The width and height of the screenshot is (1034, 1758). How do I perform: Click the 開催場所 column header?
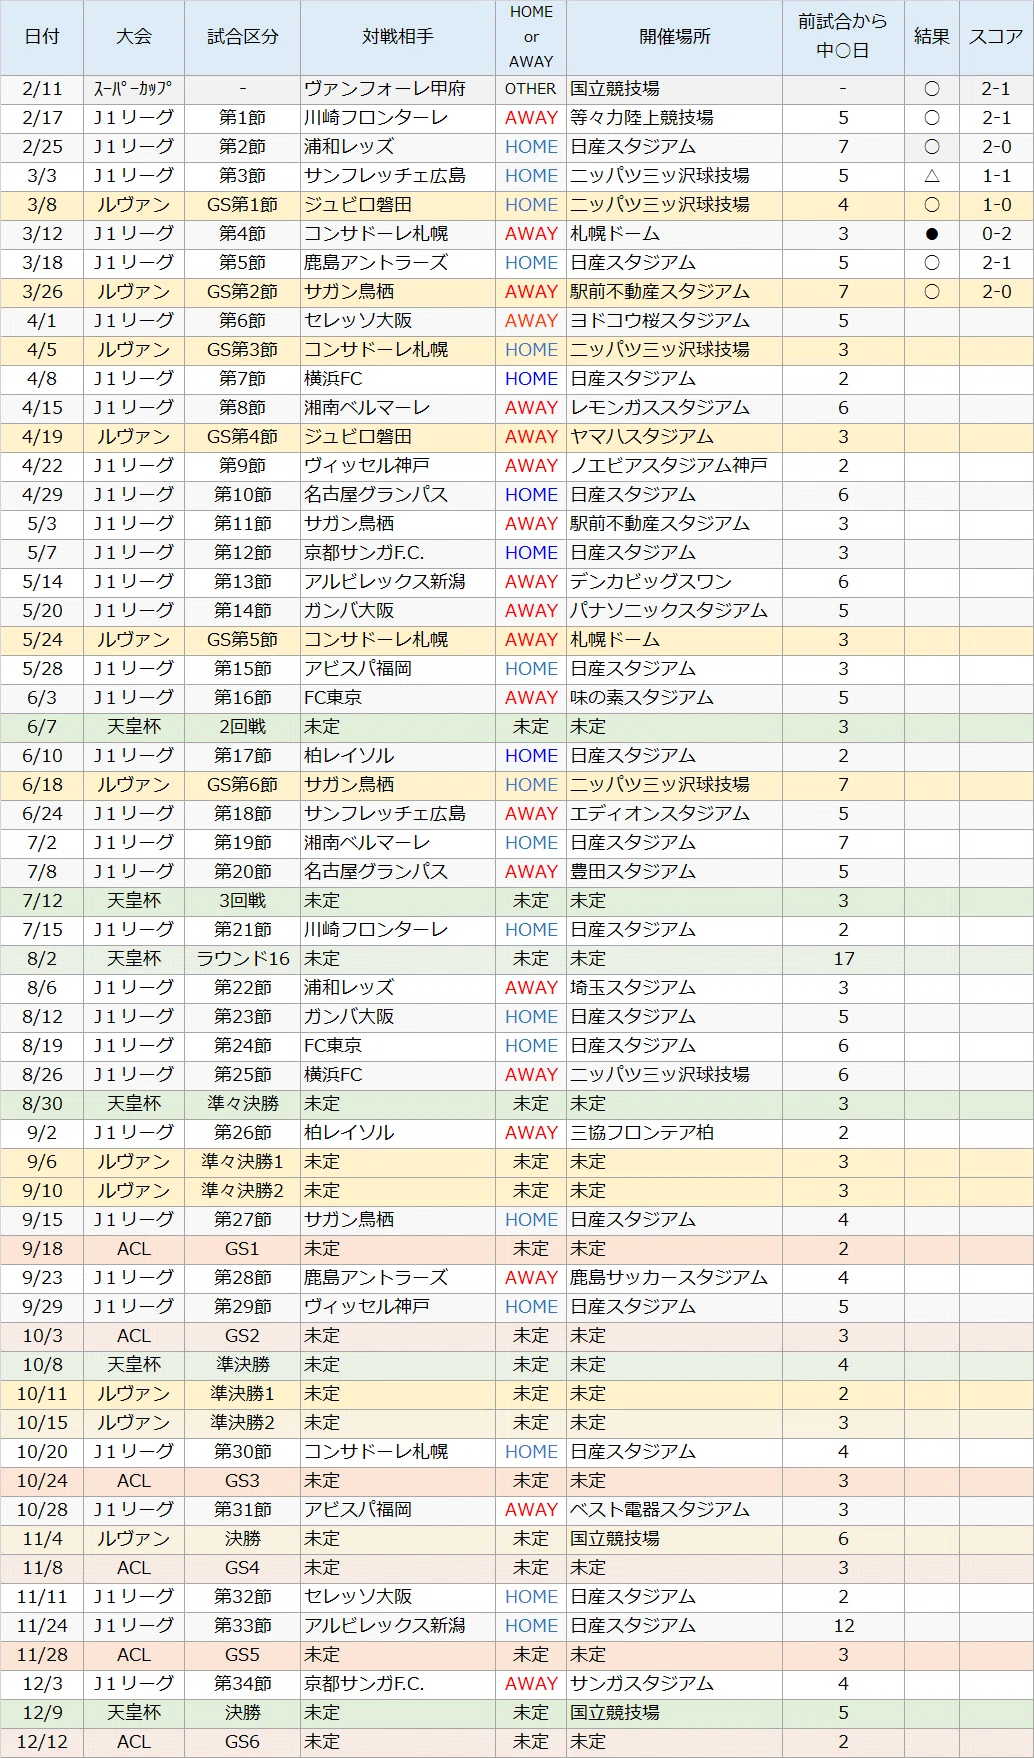675,37
